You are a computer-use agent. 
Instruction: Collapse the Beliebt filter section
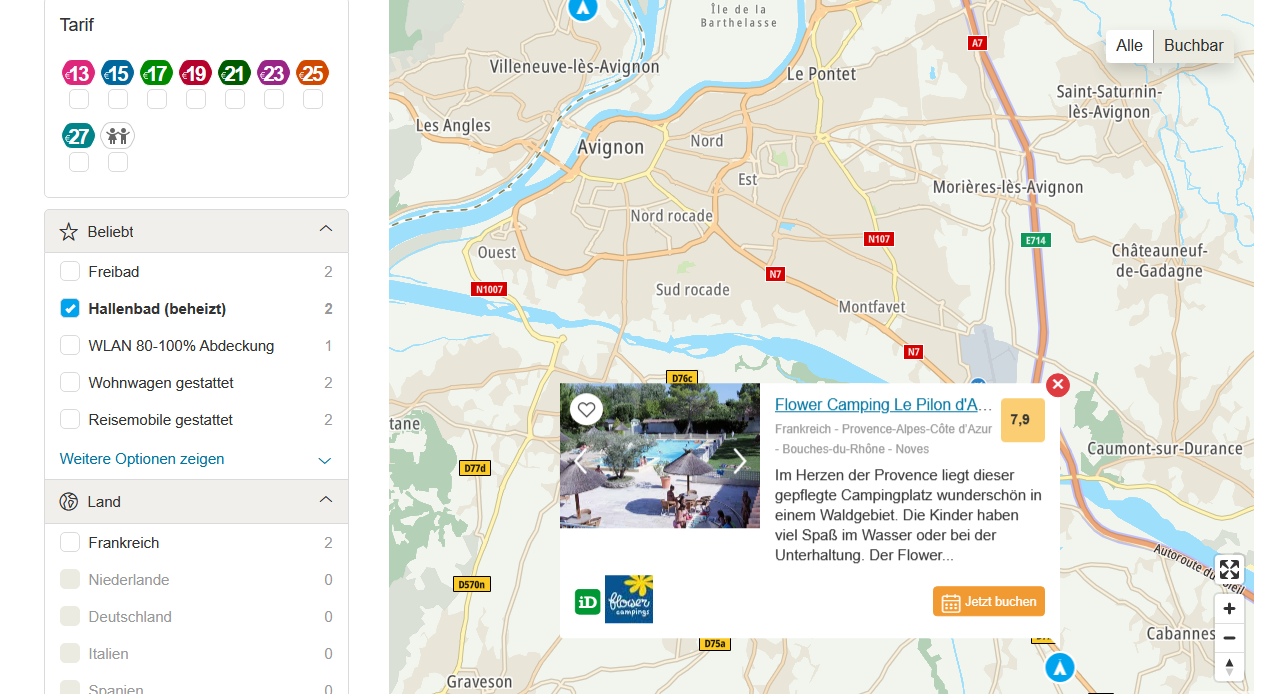tap(325, 230)
